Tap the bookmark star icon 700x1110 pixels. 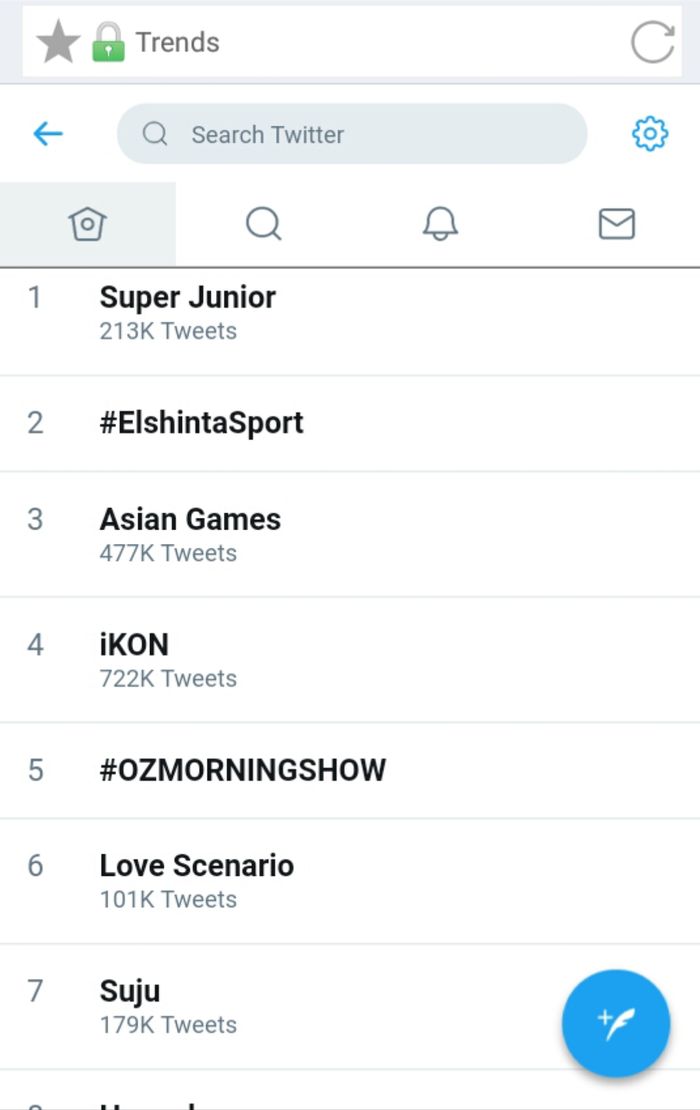[57, 43]
